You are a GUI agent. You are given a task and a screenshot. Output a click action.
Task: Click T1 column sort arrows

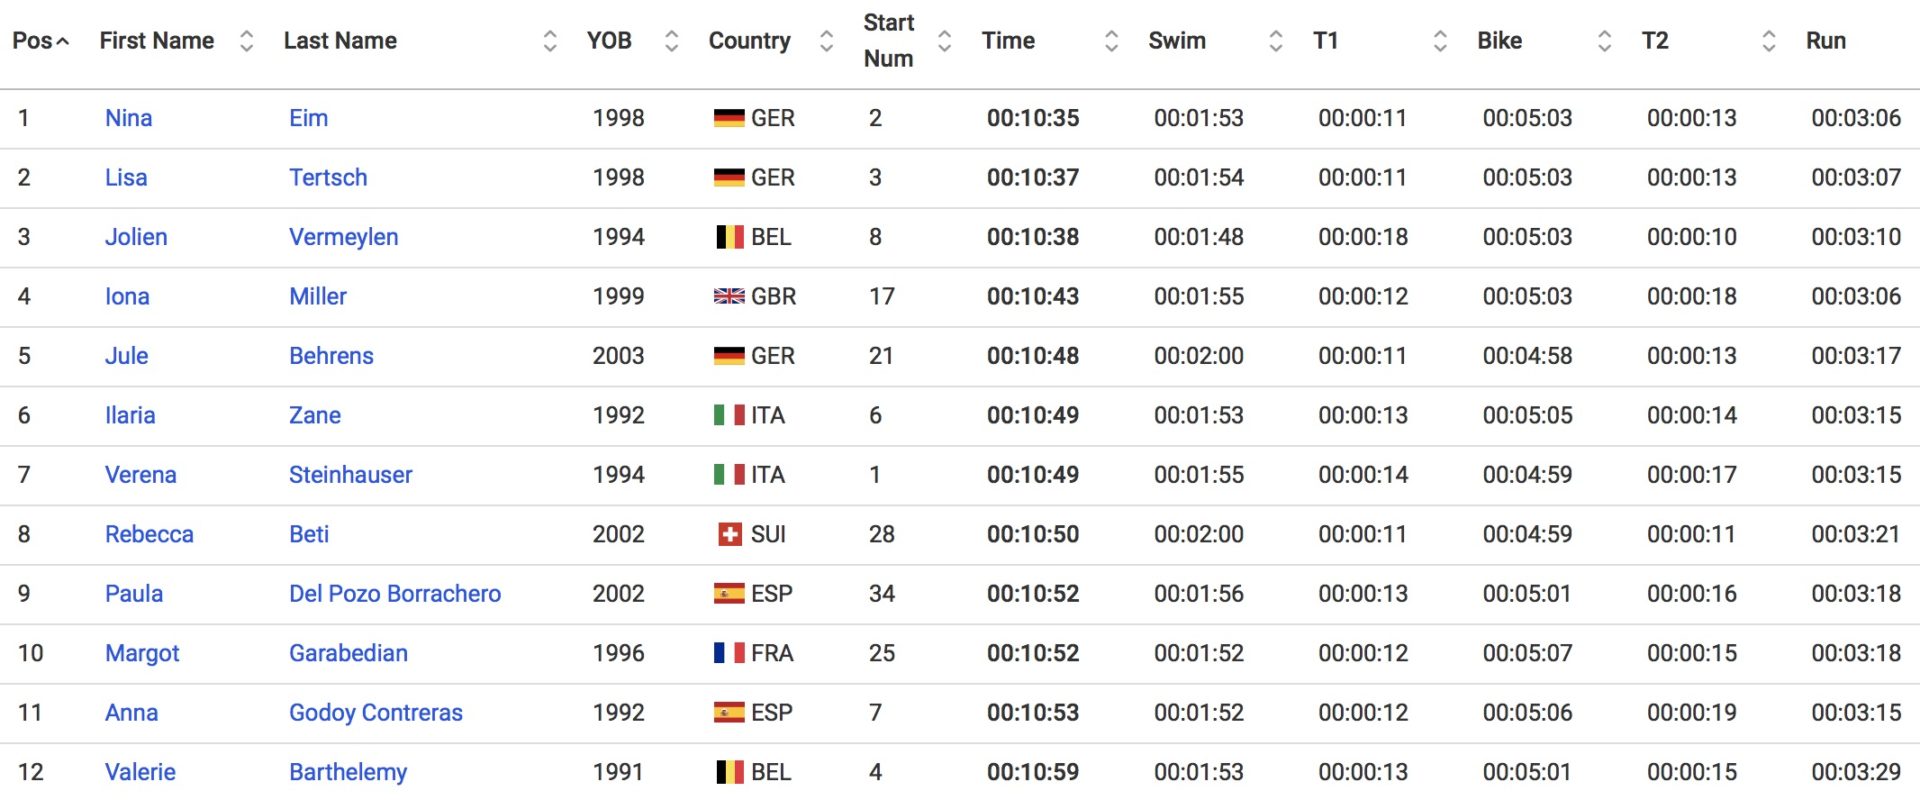coord(1440,41)
